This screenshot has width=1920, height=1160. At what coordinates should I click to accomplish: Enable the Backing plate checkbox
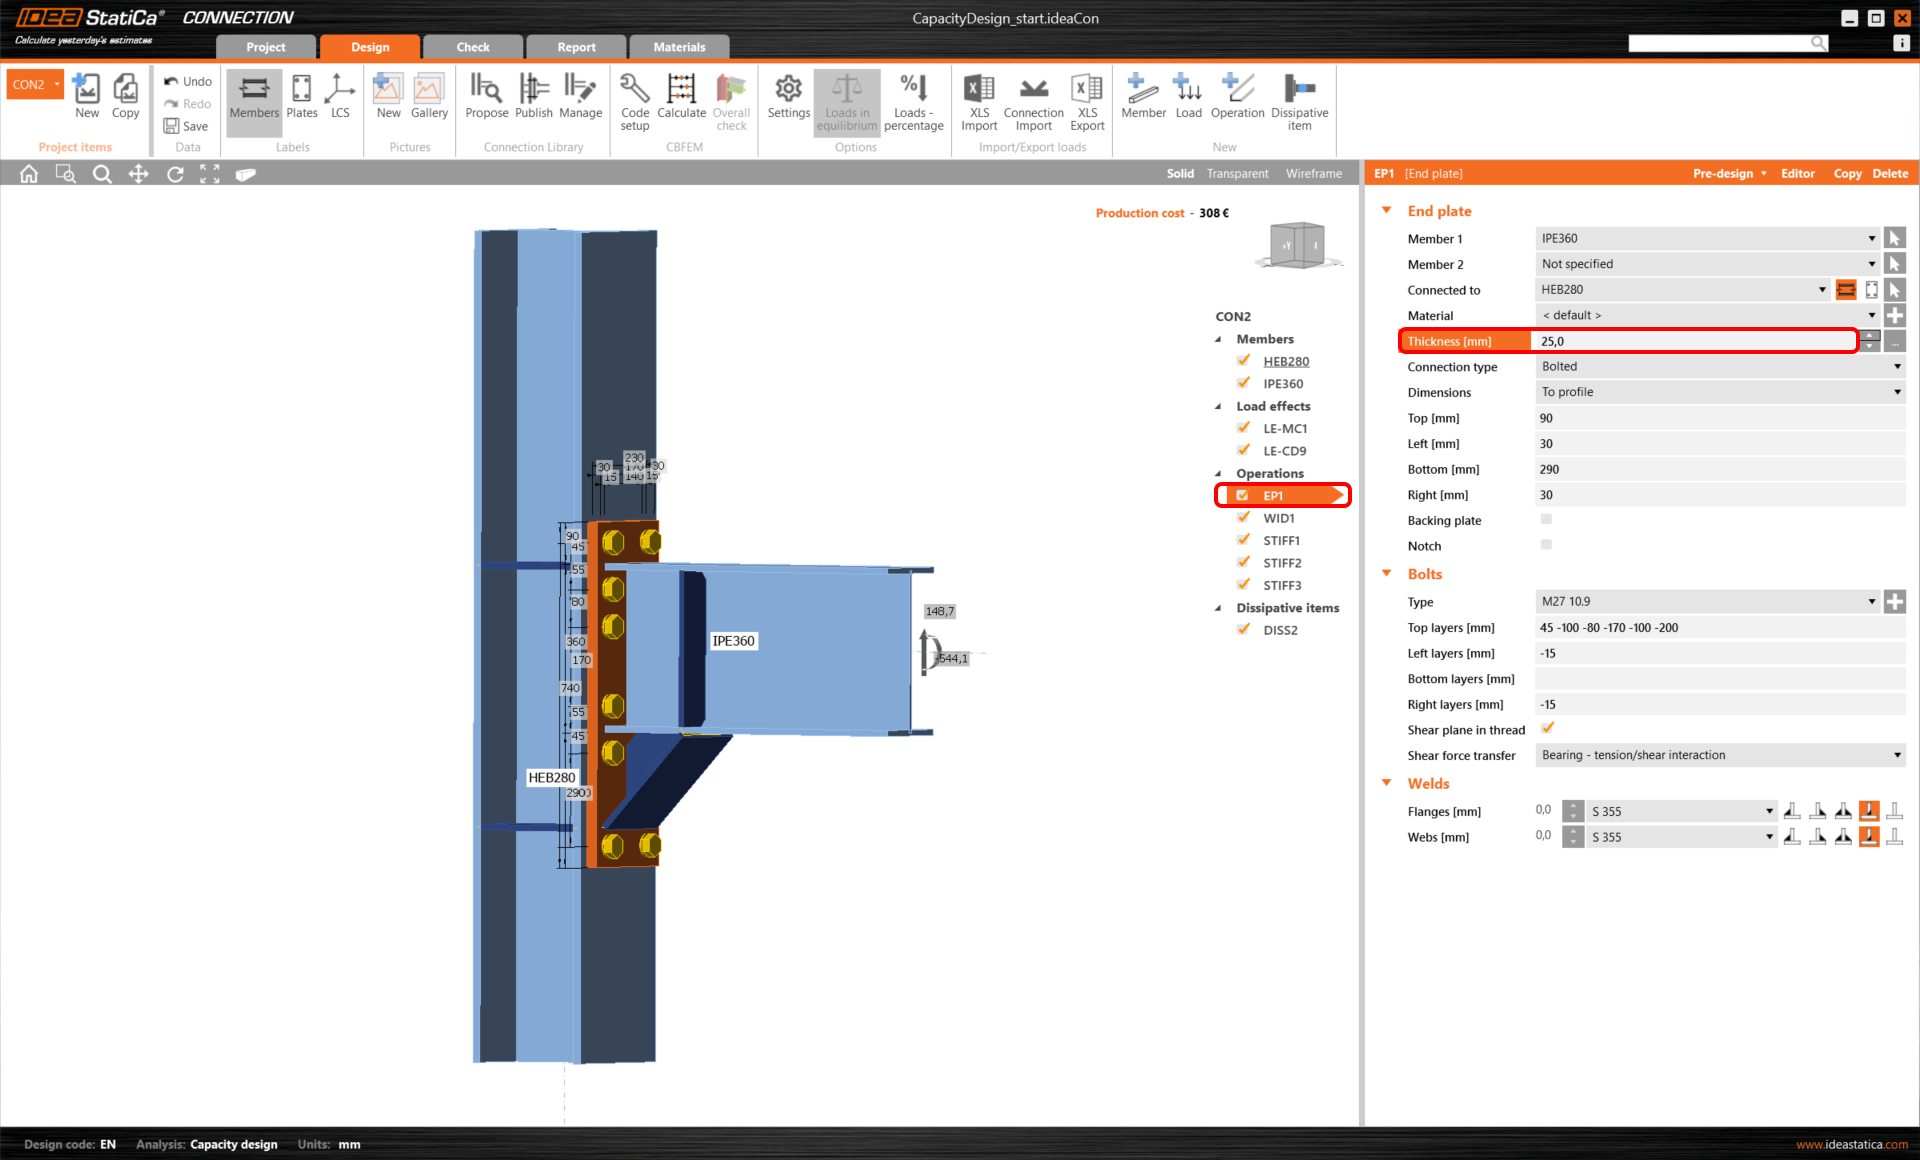click(1546, 519)
